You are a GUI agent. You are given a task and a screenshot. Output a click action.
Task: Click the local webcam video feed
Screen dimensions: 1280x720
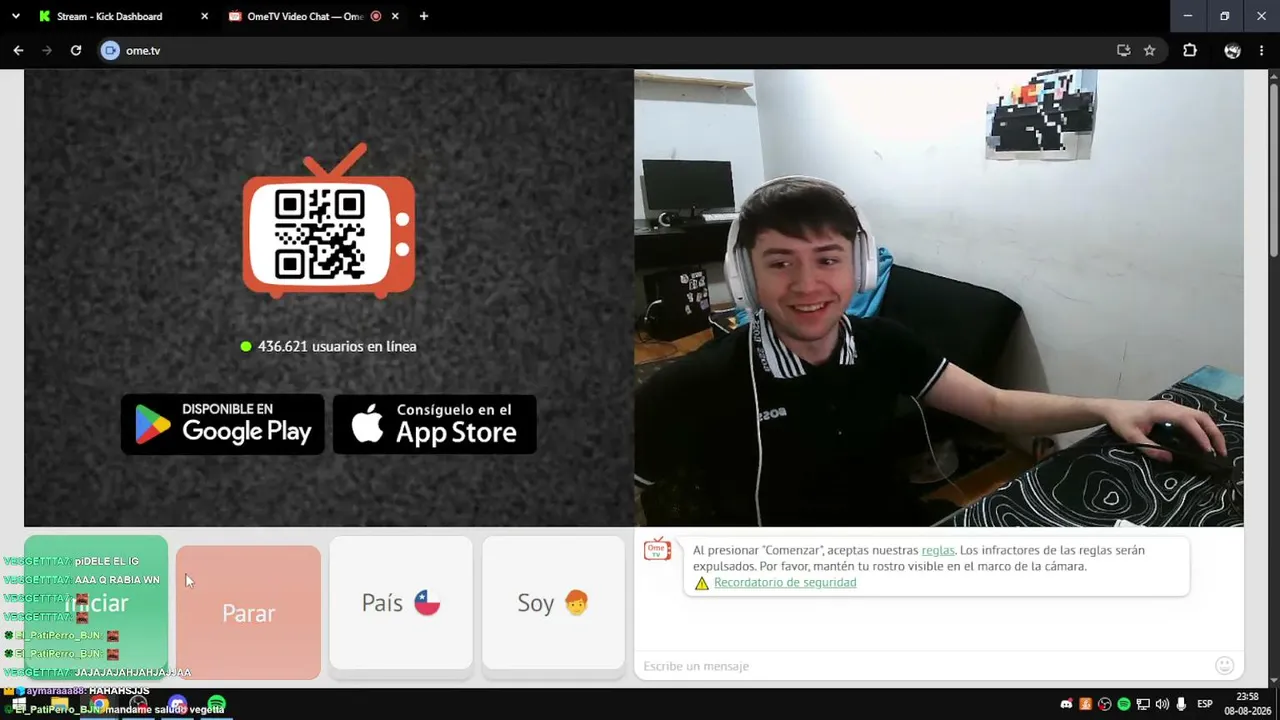click(x=939, y=298)
